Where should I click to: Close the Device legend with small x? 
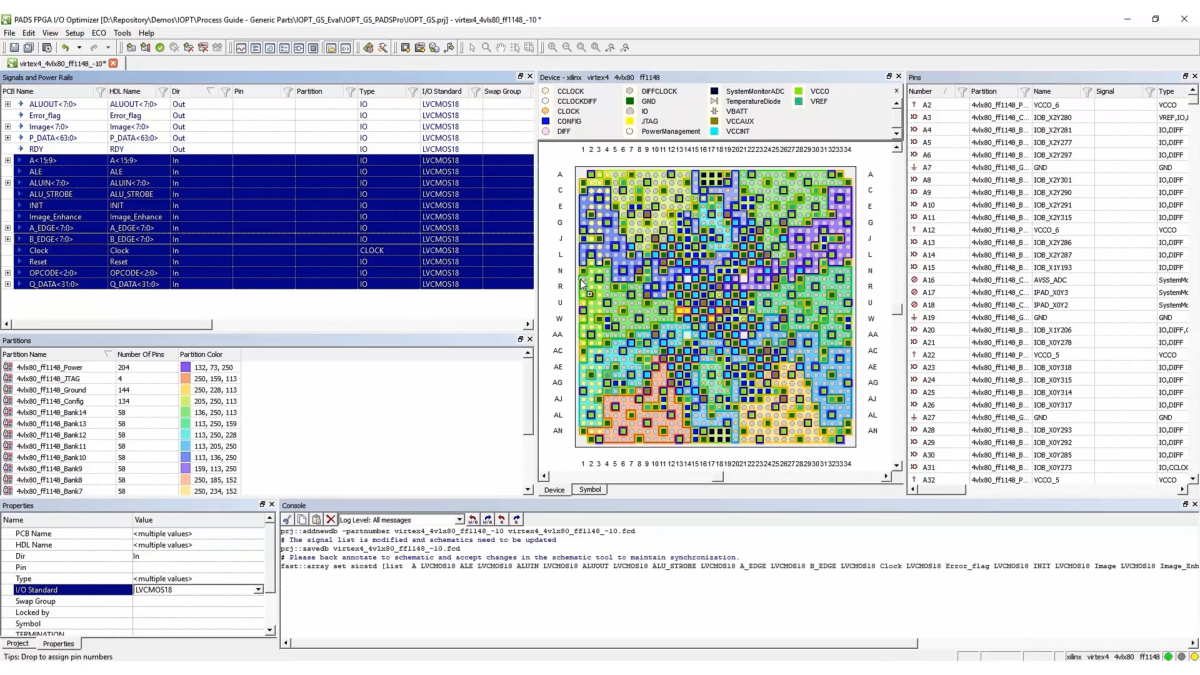point(896,91)
